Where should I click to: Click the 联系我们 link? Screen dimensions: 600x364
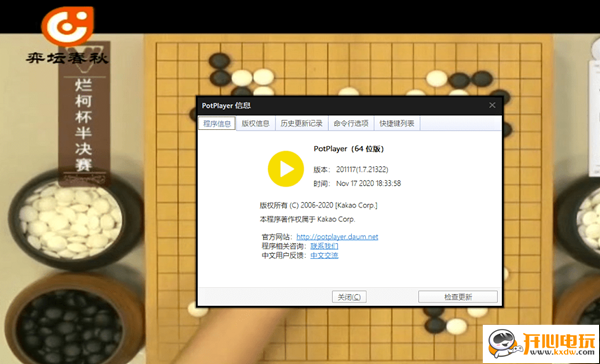[324, 246]
